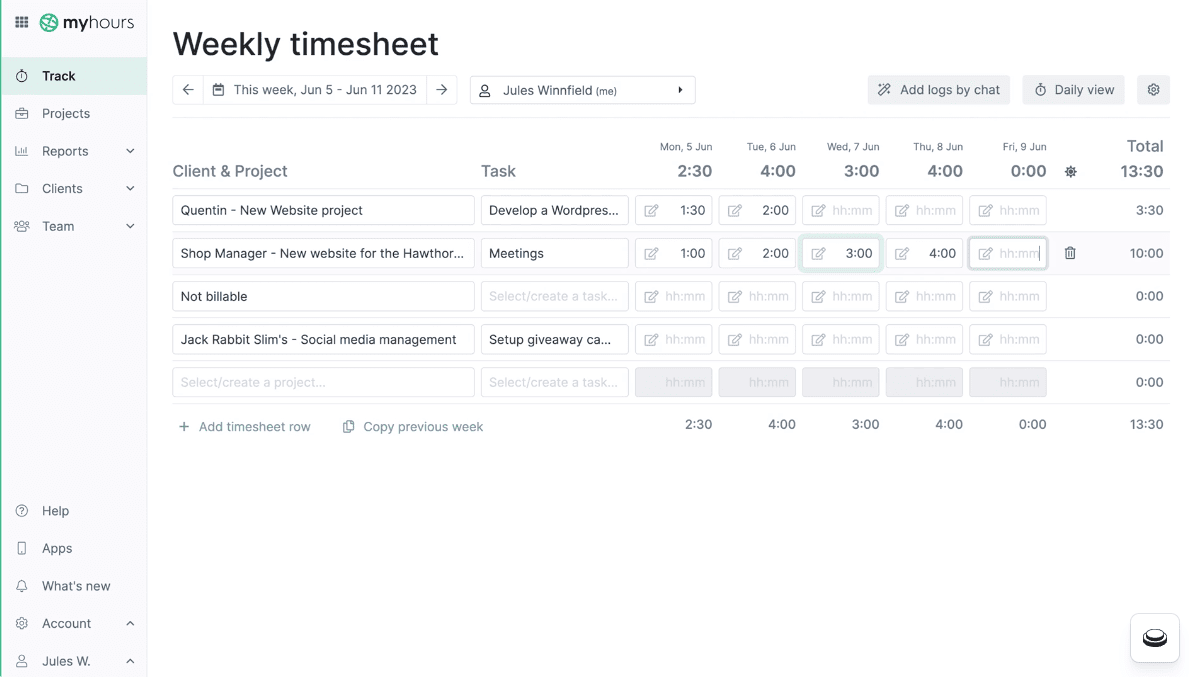This screenshot has width=1189, height=677.
Task: Delete the Shop Manager timesheet row
Action: click(x=1070, y=254)
